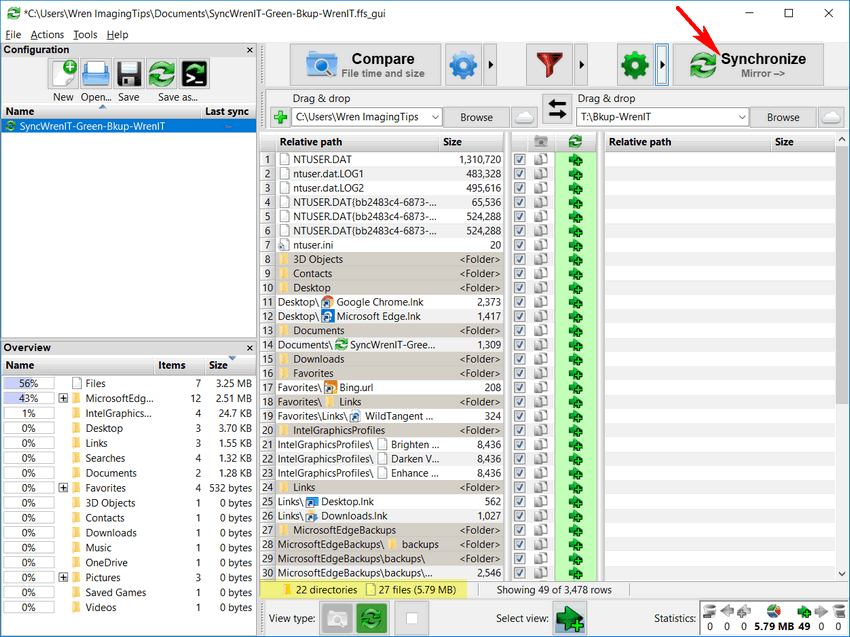The image size is (850, 637).
Task: Click the Open configuration icon
Action: pos(96,74)
